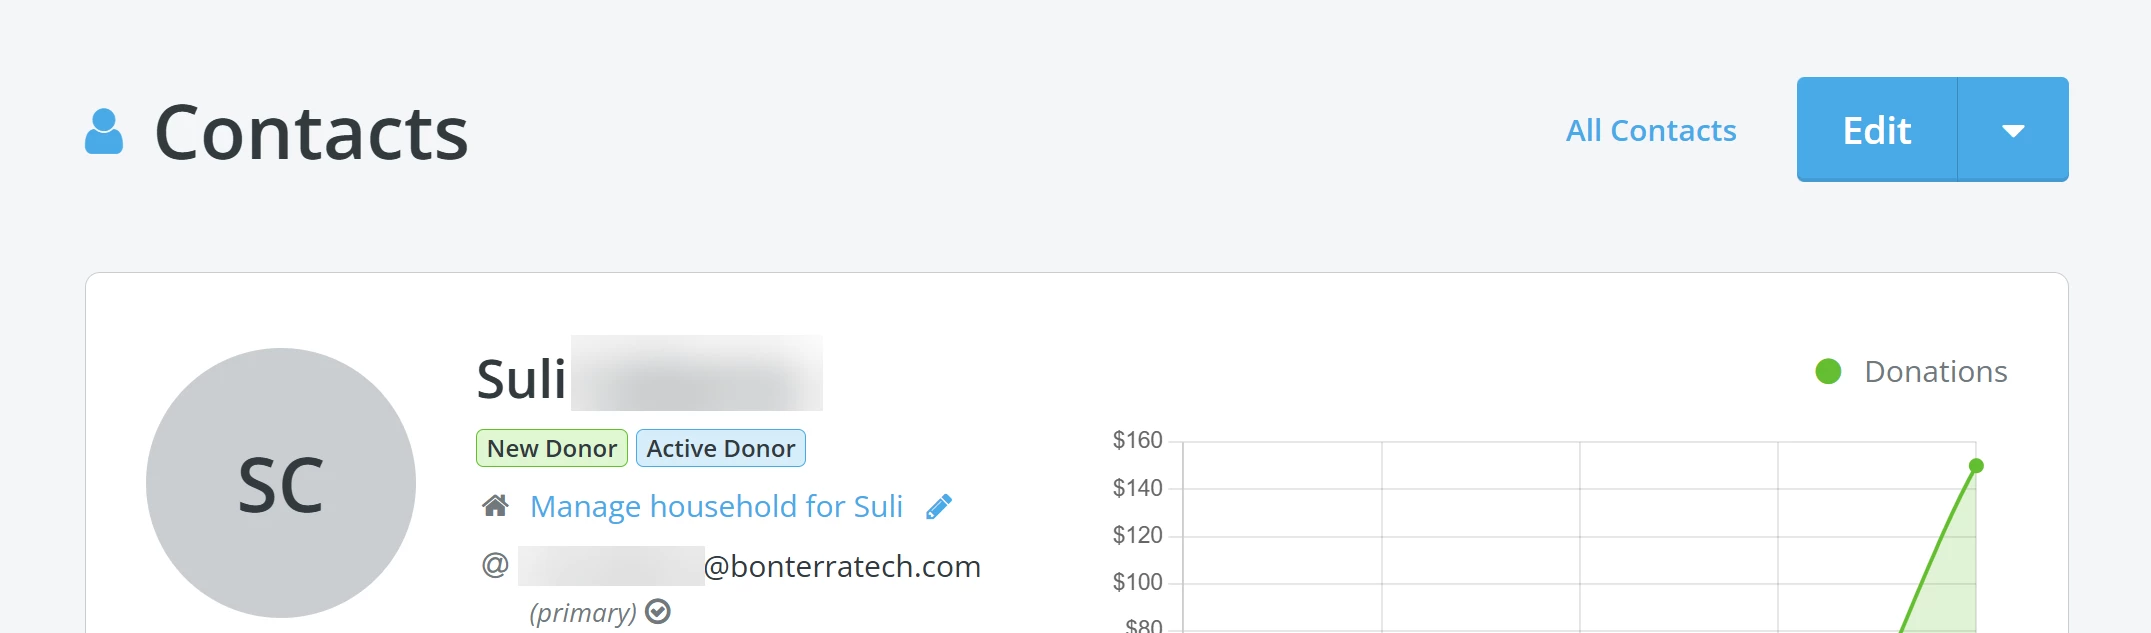Expand the dropdown arrow beside Edit

(2012, 130)
